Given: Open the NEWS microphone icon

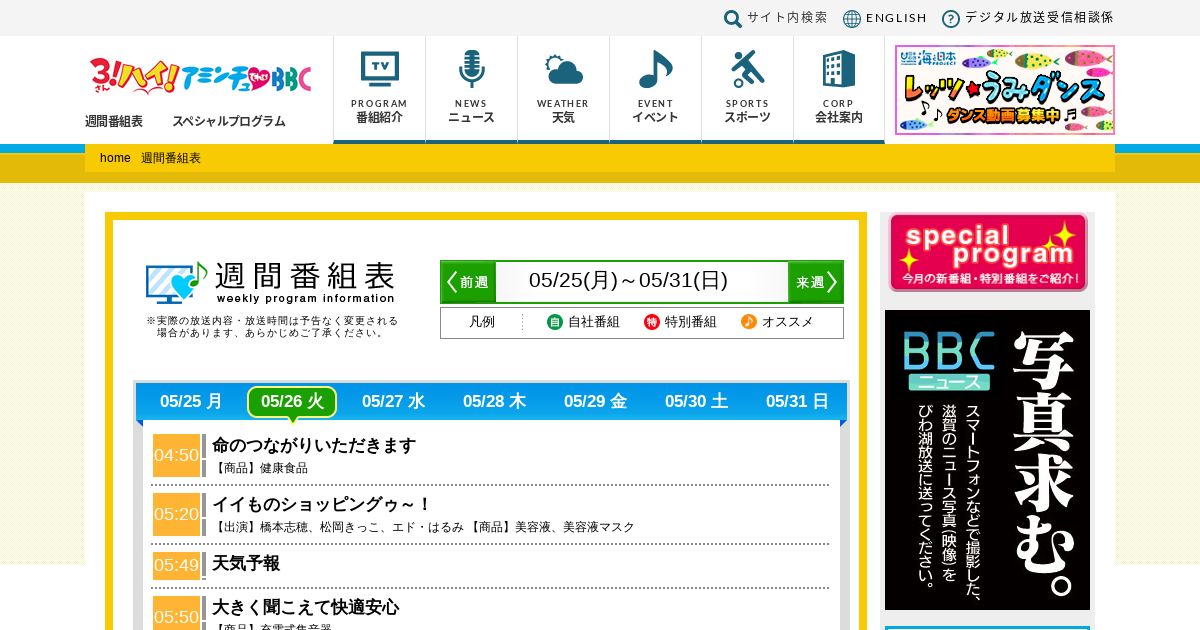Looking at the screenshot, I should (x=471, y=69).
